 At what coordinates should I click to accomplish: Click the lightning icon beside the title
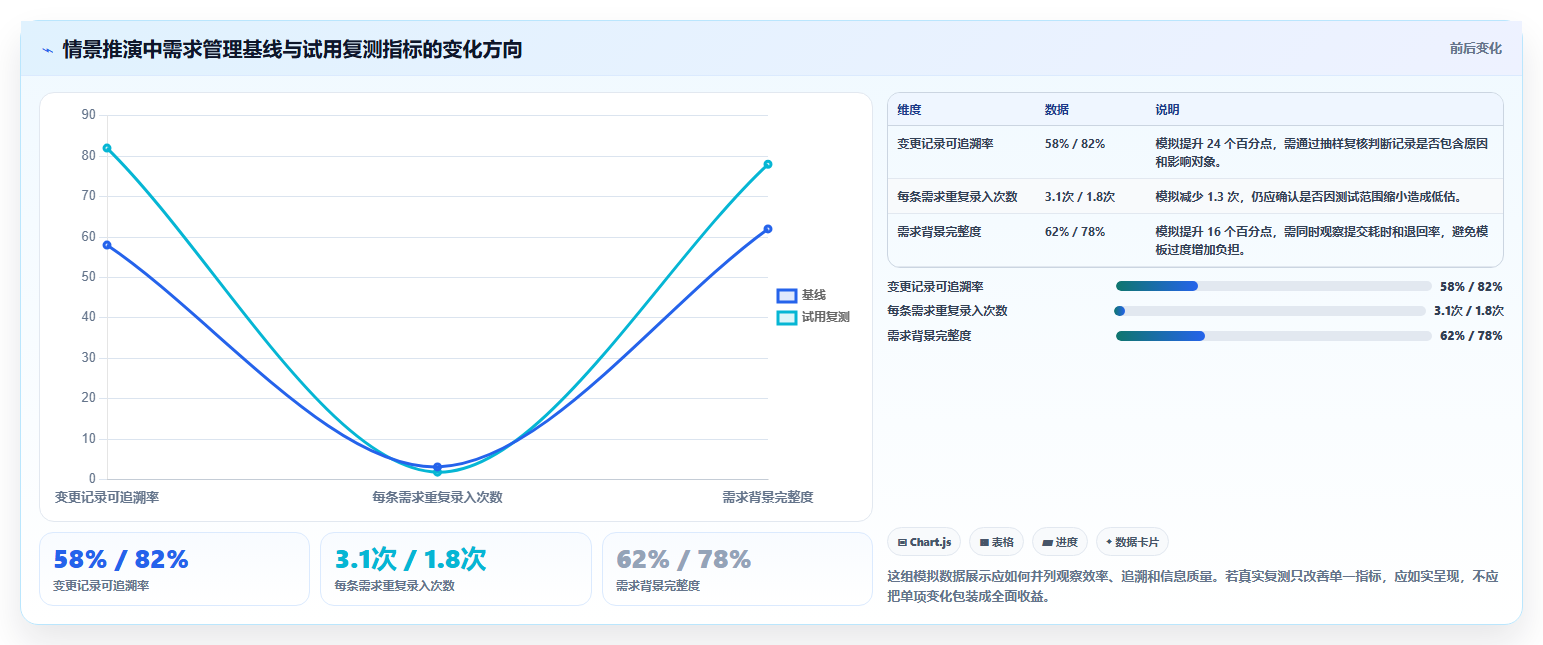point(47,50)
